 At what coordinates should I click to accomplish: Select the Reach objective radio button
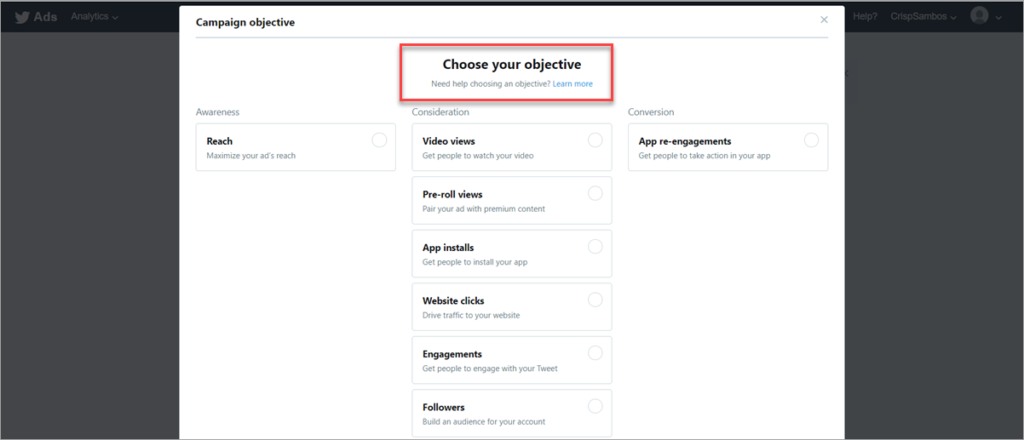point(379,140)
